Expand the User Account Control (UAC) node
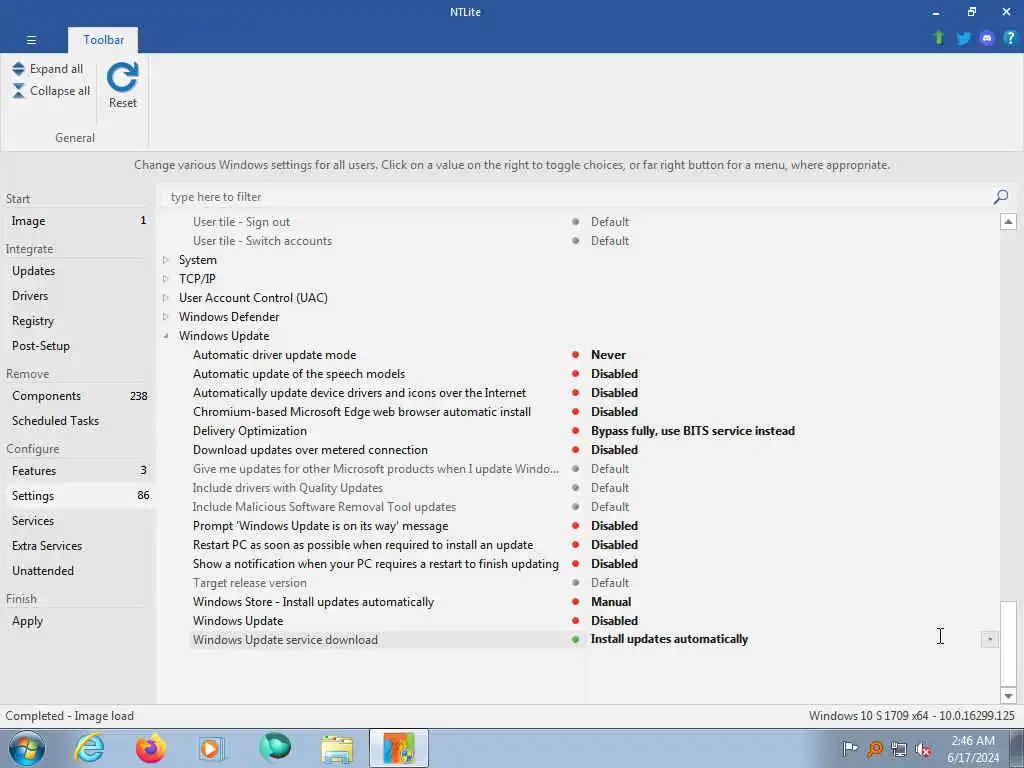 click(x=166, y=298)
